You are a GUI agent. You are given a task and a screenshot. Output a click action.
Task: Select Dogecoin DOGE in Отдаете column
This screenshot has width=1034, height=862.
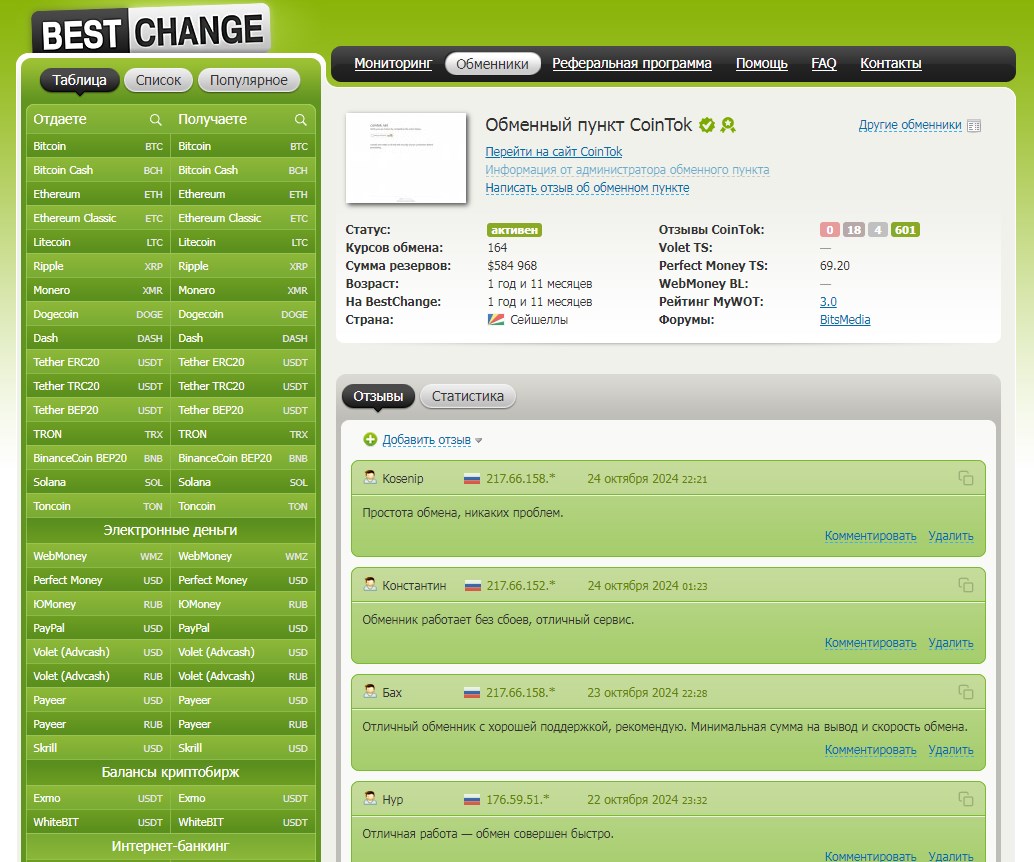pyautogui.click(x=98, y=314)
